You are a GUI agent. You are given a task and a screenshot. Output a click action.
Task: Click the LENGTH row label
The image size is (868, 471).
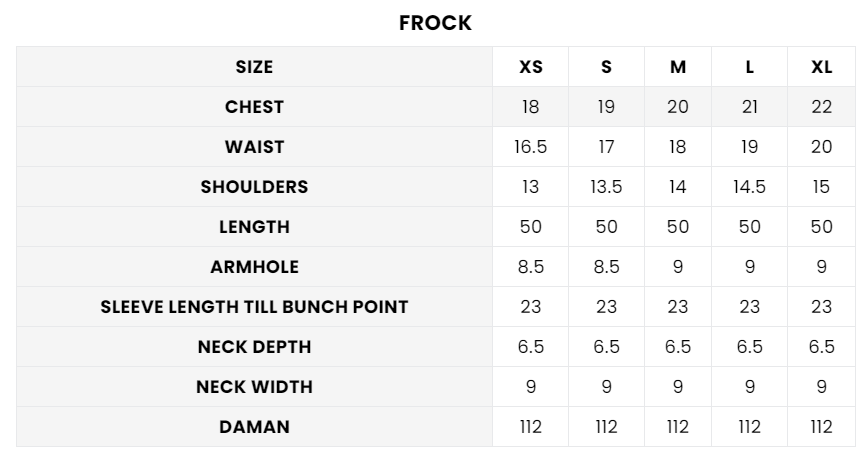[254, 227]
